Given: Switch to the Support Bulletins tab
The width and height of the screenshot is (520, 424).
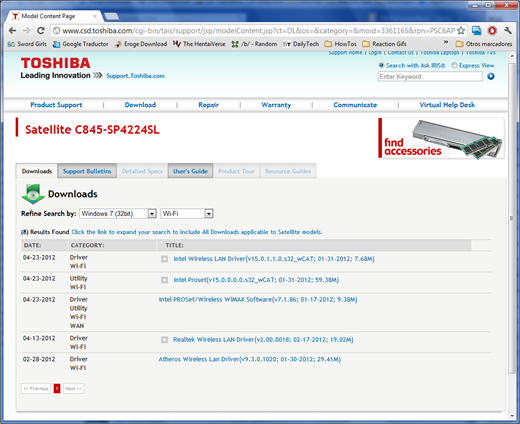Looking at the screenshot, I should coord(87,171).
